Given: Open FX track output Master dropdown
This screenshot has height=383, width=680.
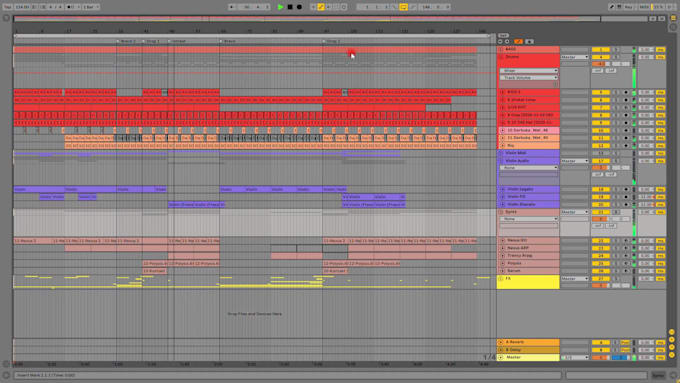Looking at the screenshot, I should click(x=575, y=279).
